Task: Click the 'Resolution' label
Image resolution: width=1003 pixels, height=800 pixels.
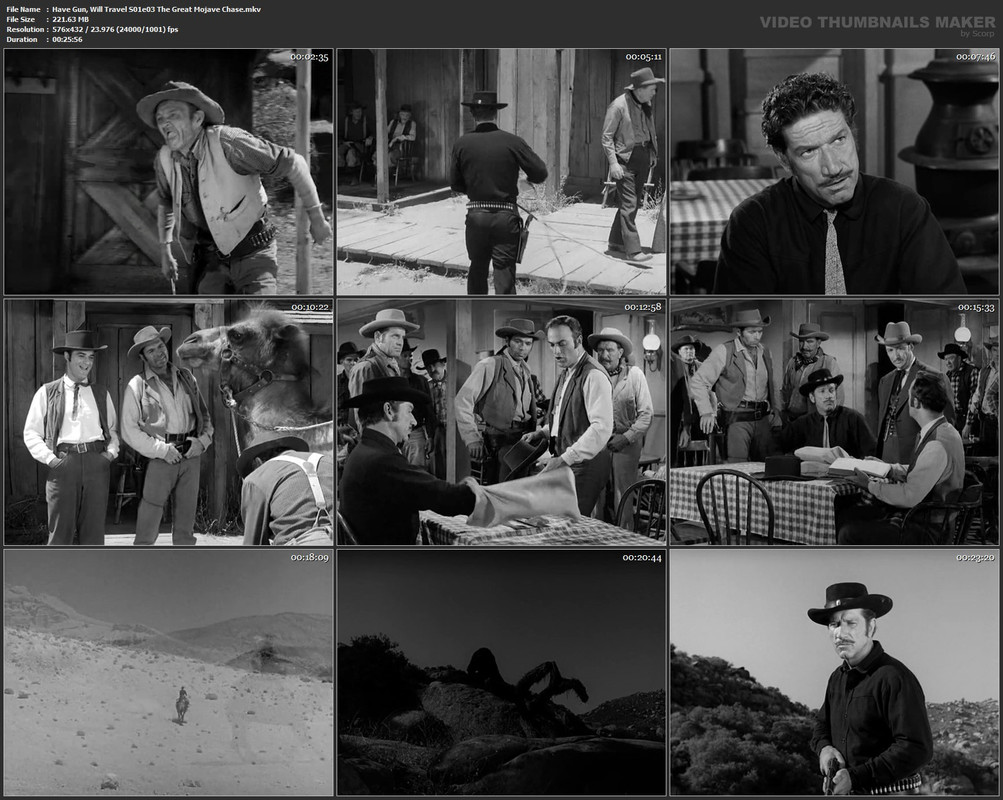Action: (26, 29)
